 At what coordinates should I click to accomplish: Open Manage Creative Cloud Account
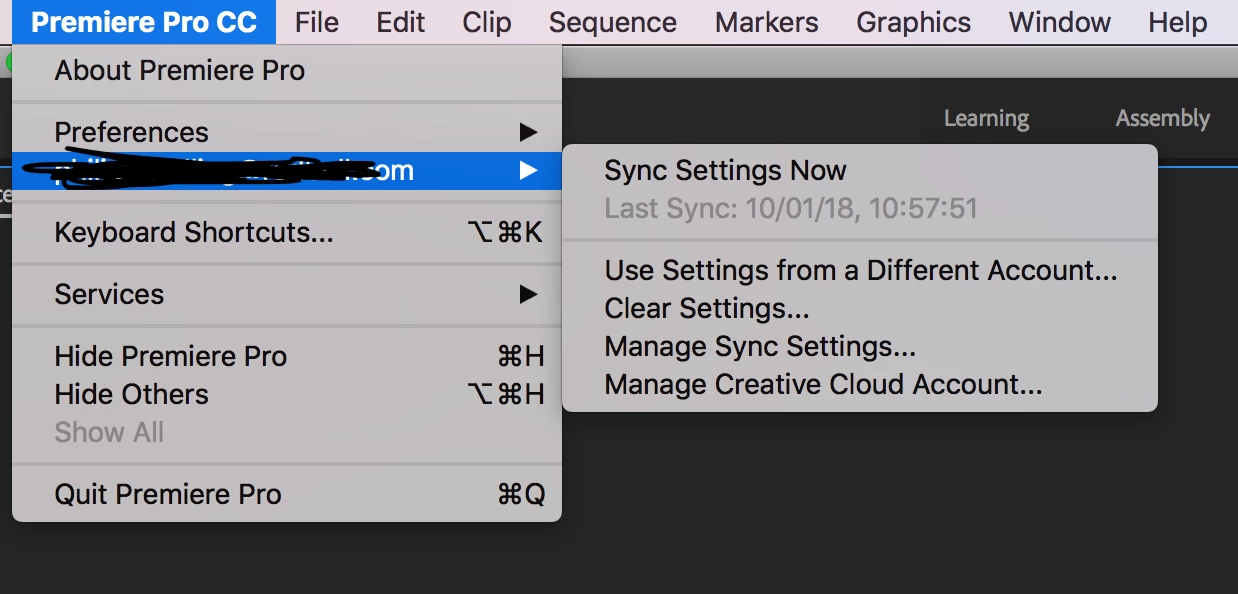coord(823,385)
